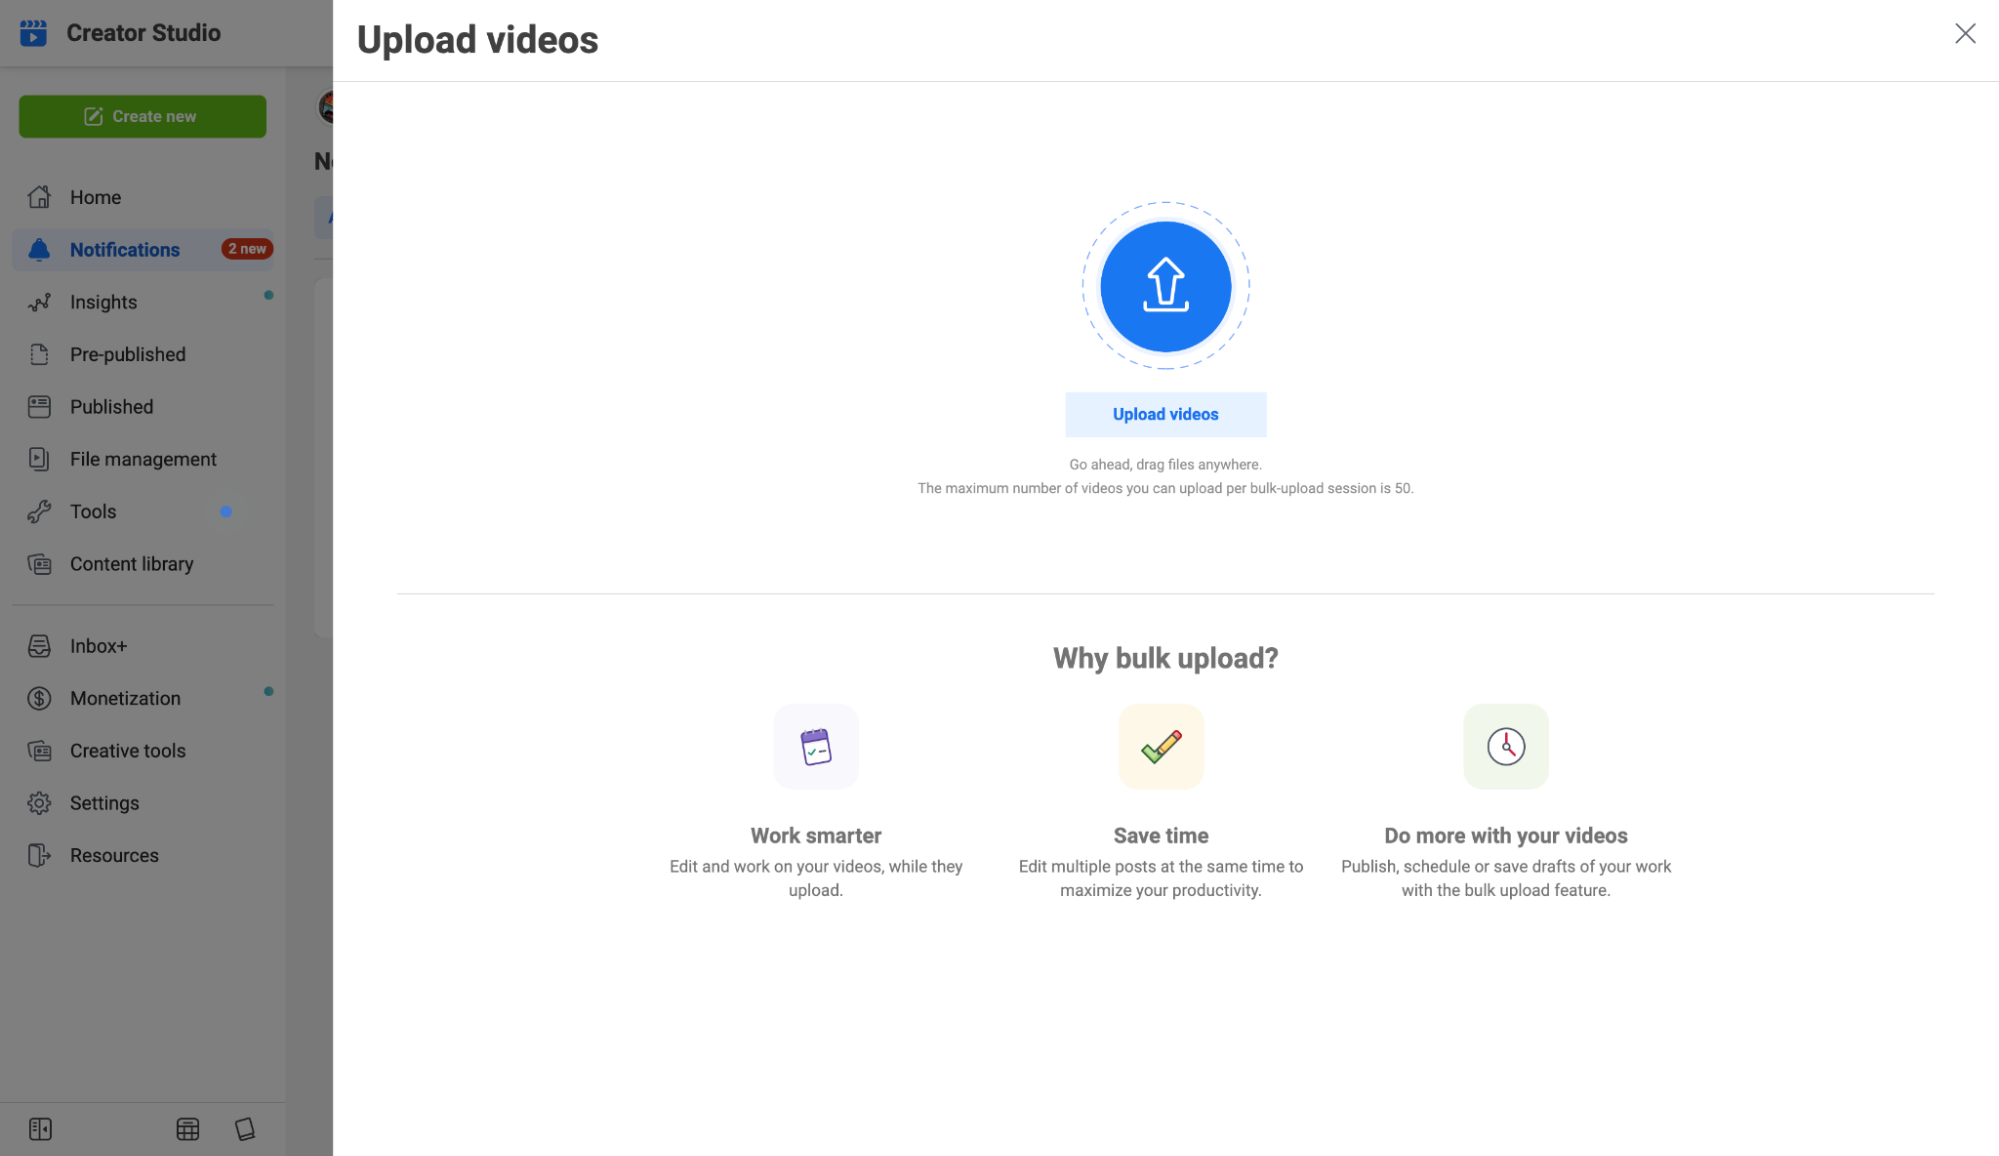Open Inbox+ section
This screenshot has width=1999, height=1156.
99,645
